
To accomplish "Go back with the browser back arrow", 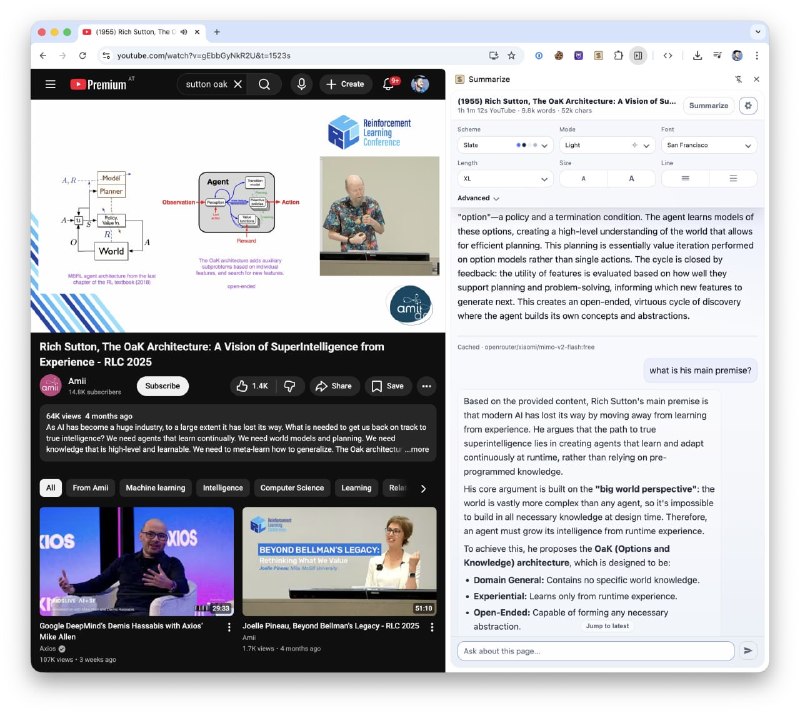I will click(43, 56).
